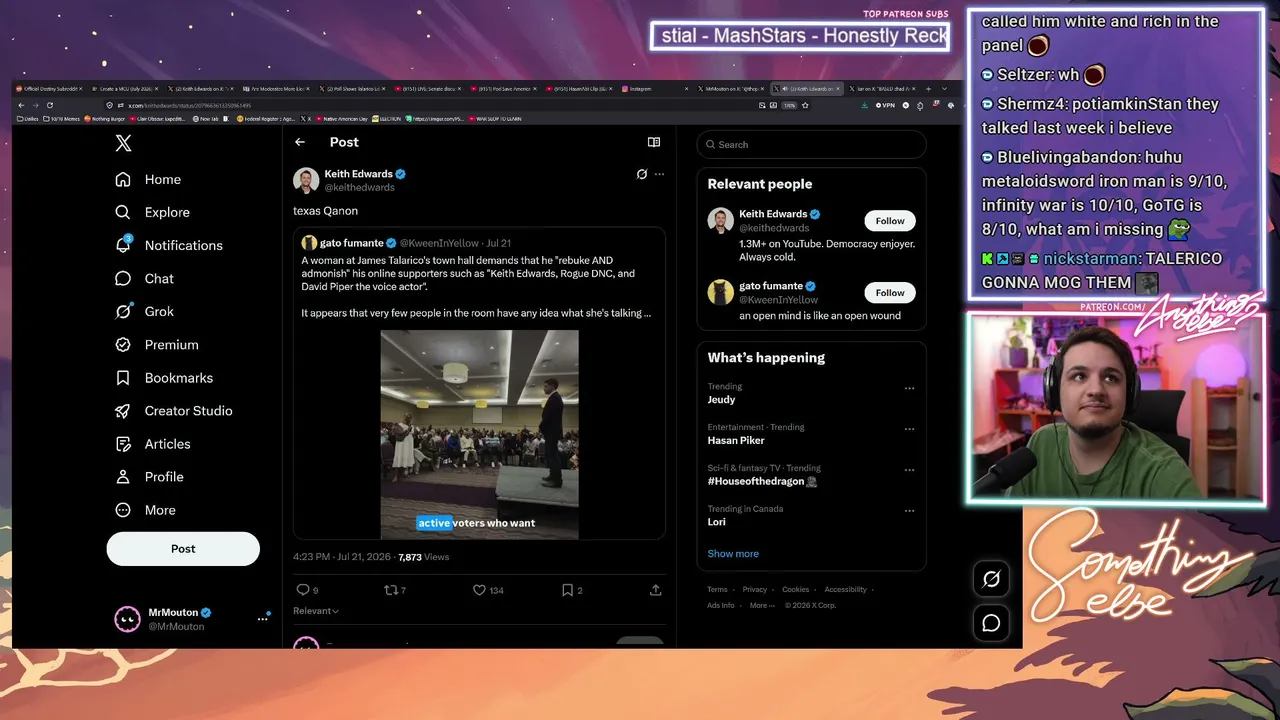Open options for #Houseofthedragon trend
The image size is (1280, 720).
[x=909, y=470]
